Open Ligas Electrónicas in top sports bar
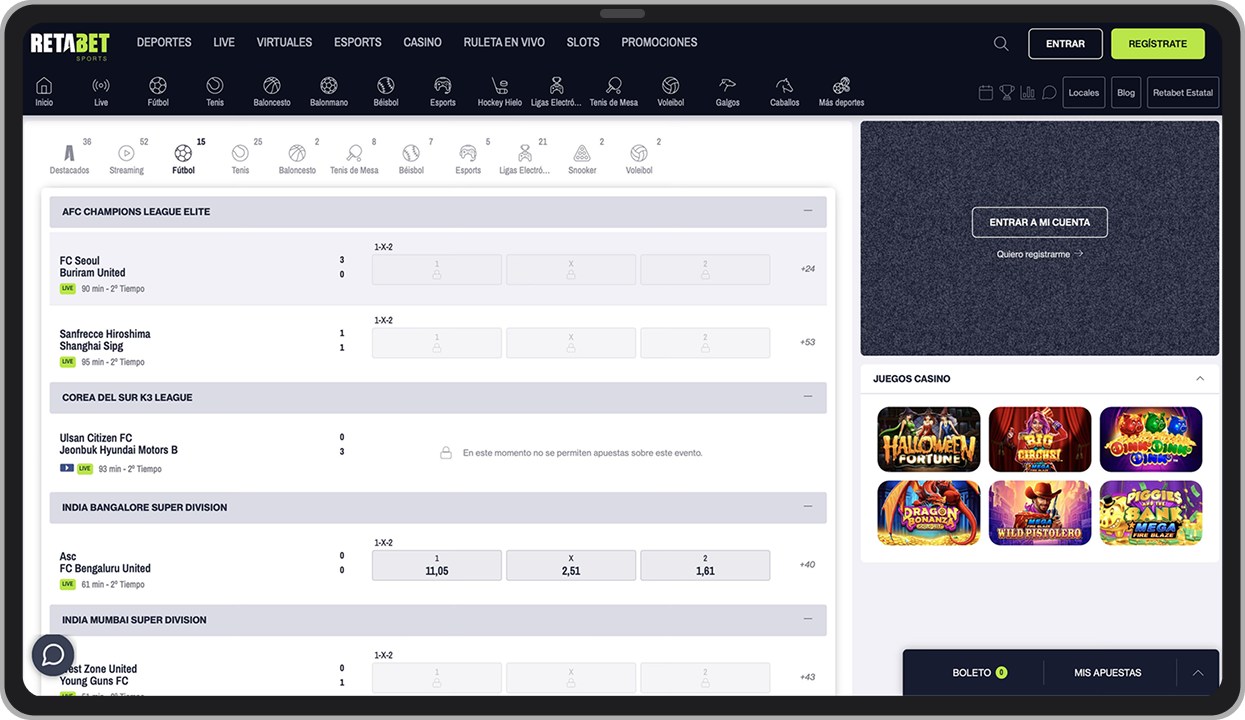Screen dimensions: 1245x720 tap(556, 92)
